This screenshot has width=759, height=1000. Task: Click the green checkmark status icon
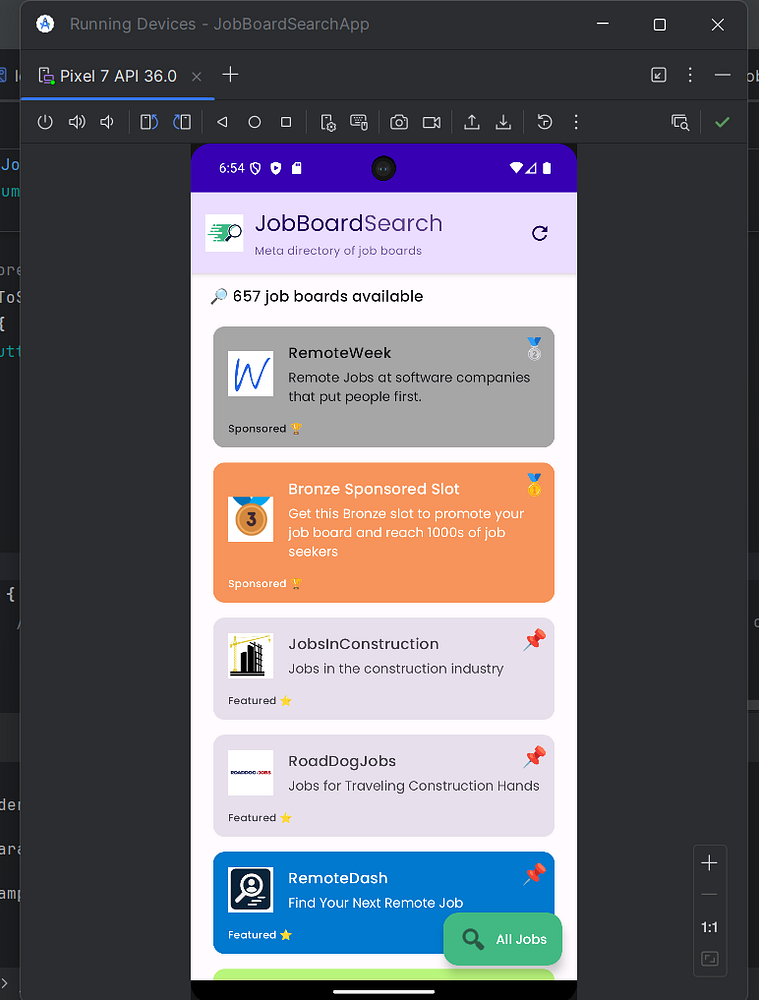point(722,122)
